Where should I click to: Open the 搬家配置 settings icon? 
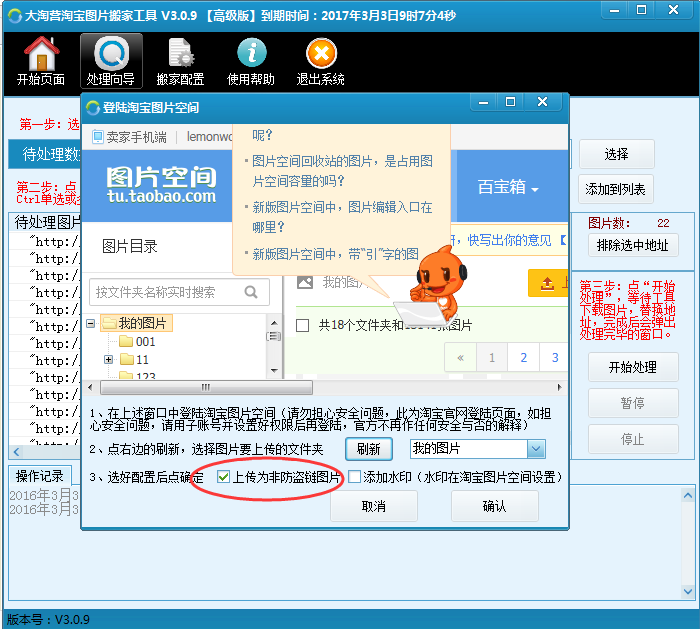coord(180,61)
